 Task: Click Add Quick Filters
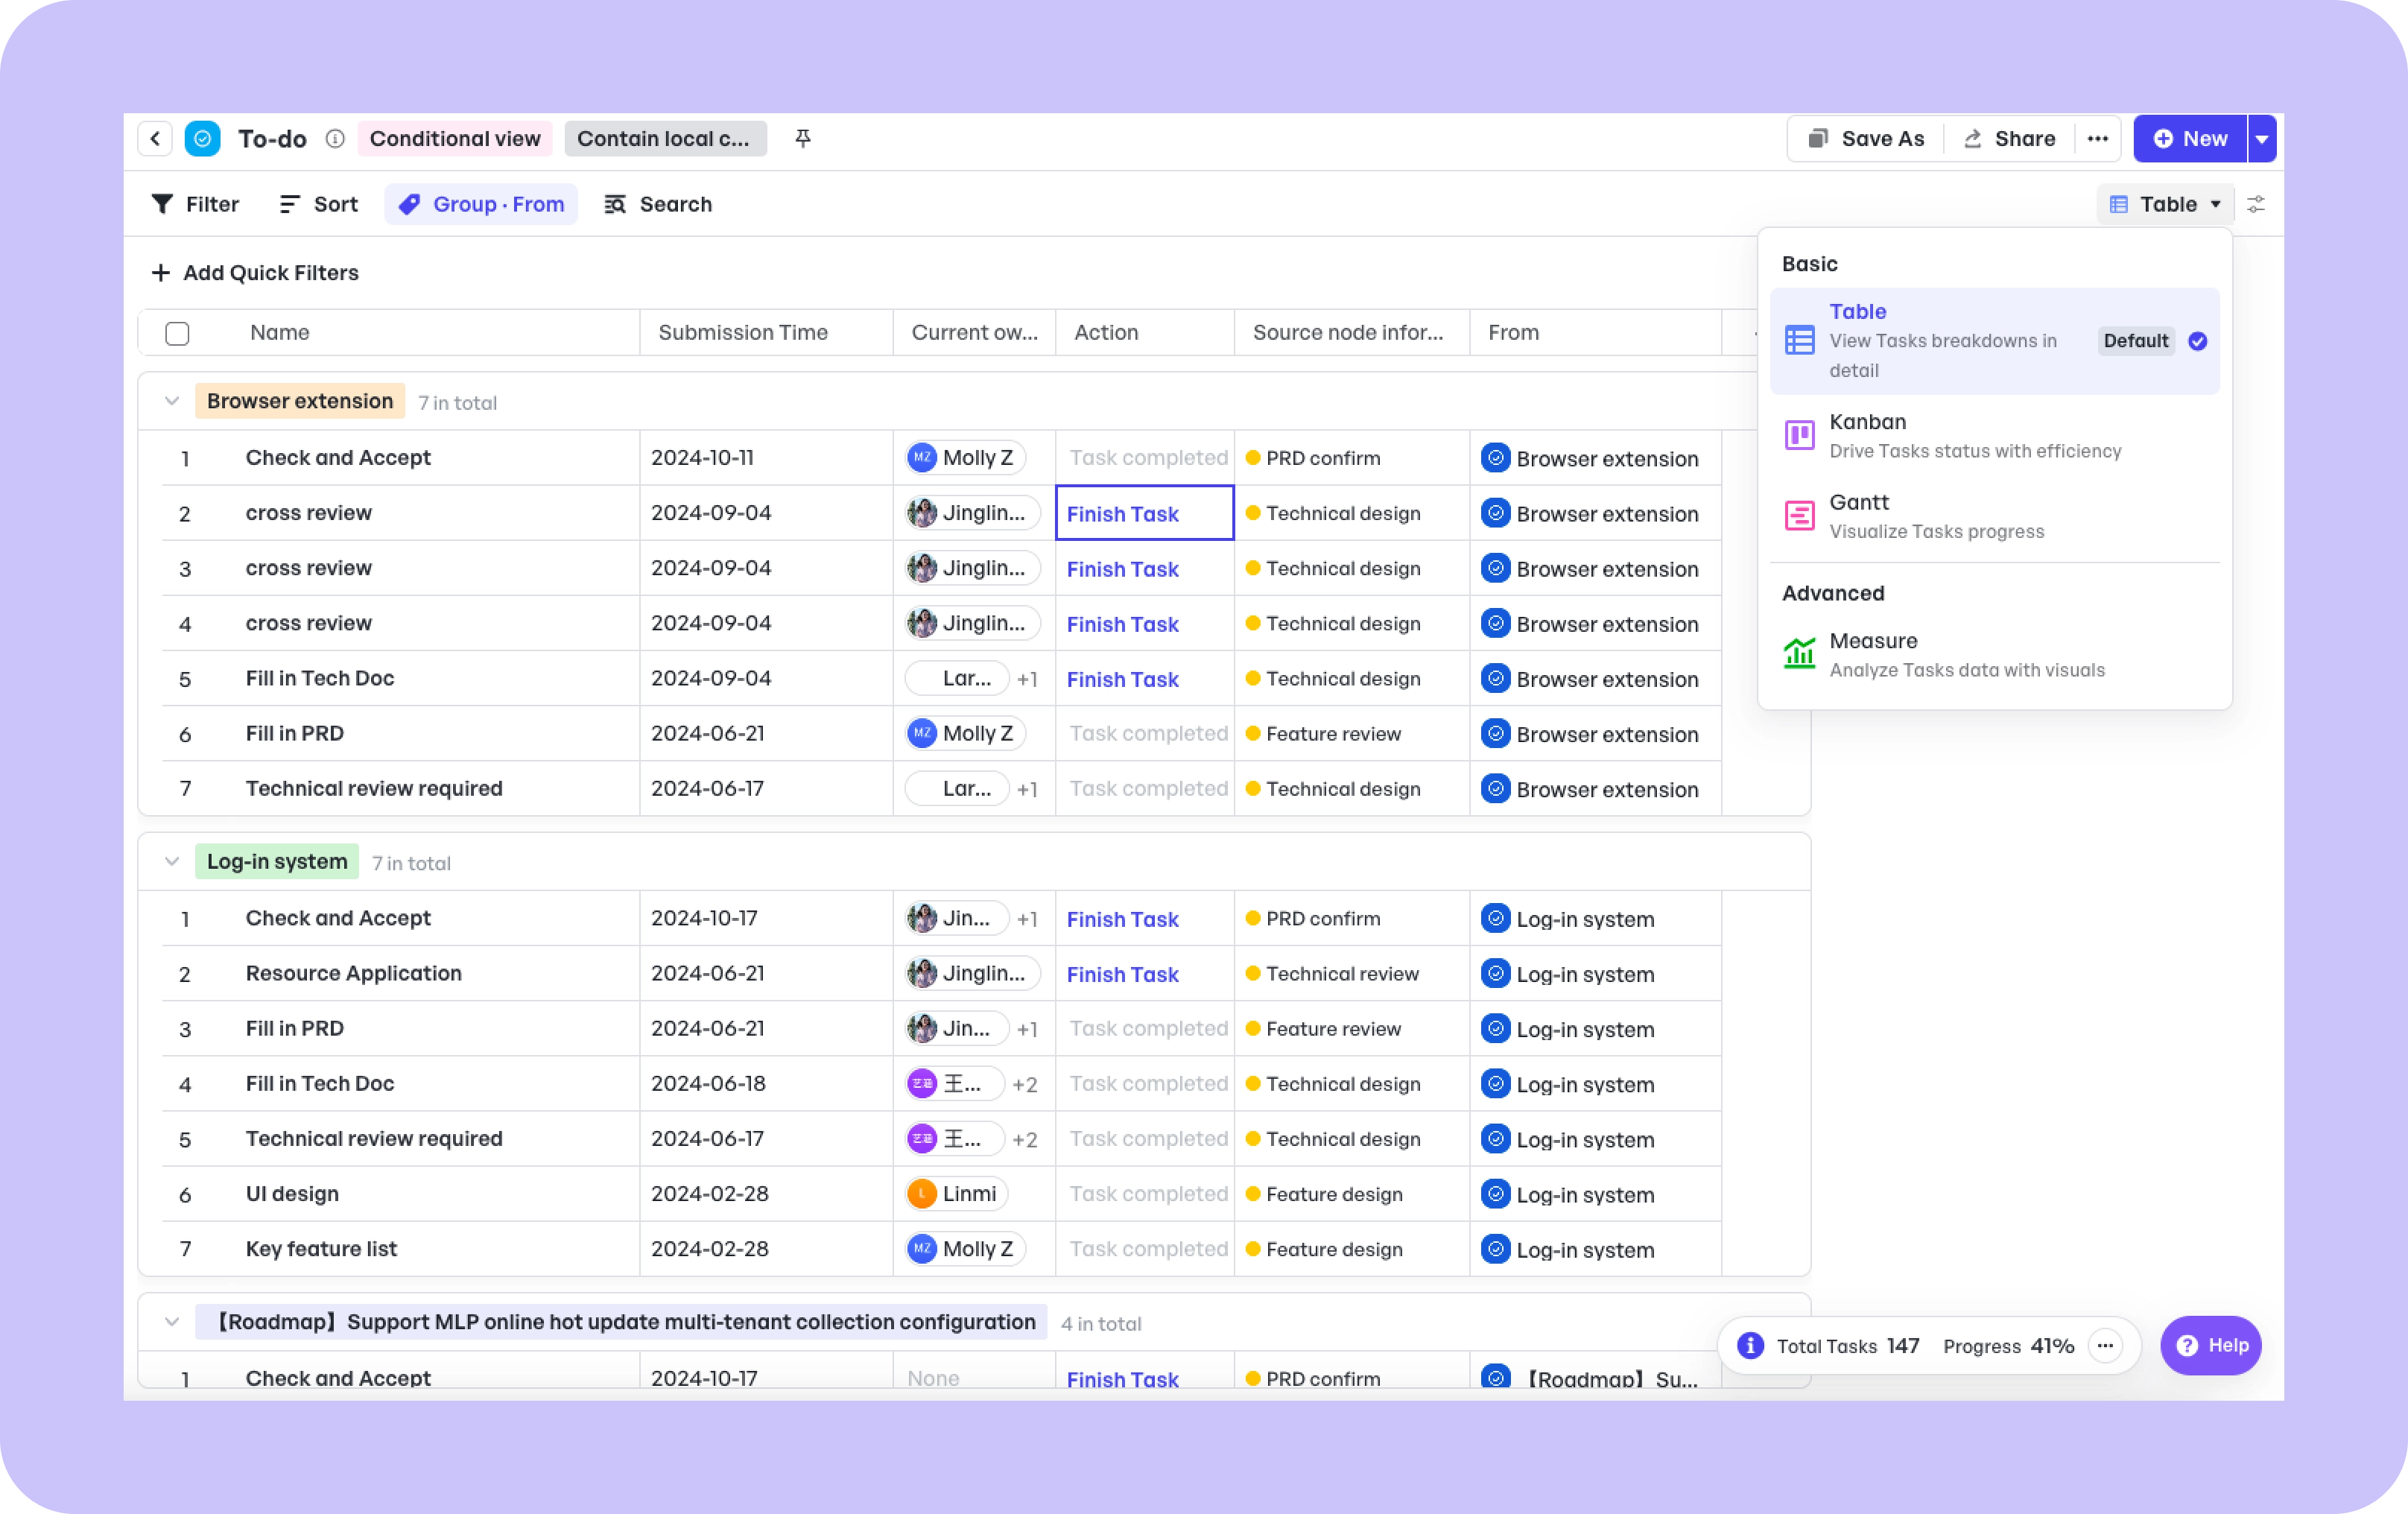(x=255, y=272)
